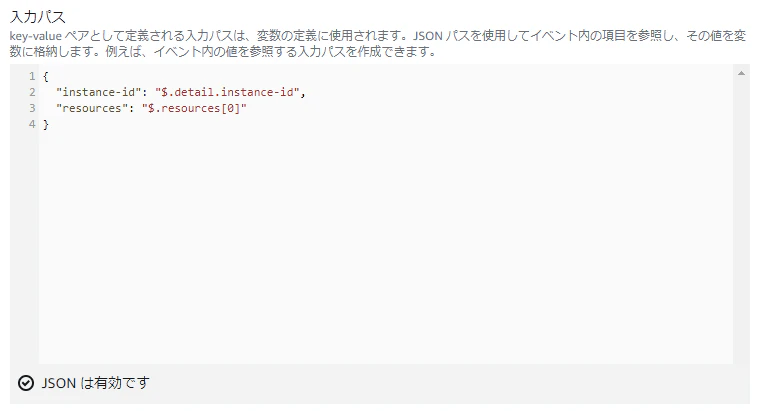
Task: Click line number 2 in gutter
Action: [32, 92]
